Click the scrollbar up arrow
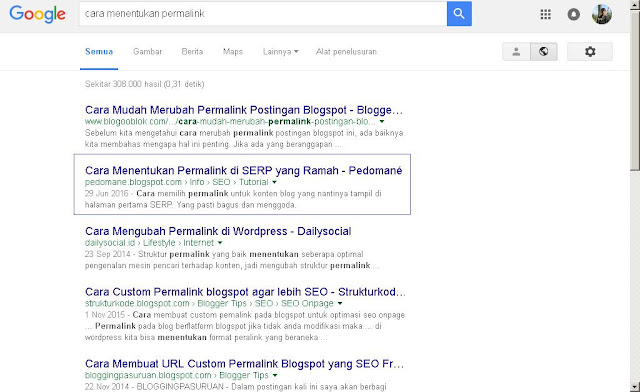This screenshot has height=392, width=640. pos(635,5)
